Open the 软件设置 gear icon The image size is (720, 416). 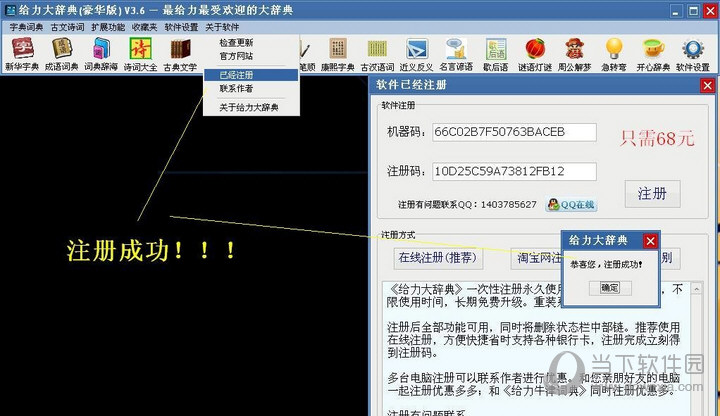pos(693,54)
